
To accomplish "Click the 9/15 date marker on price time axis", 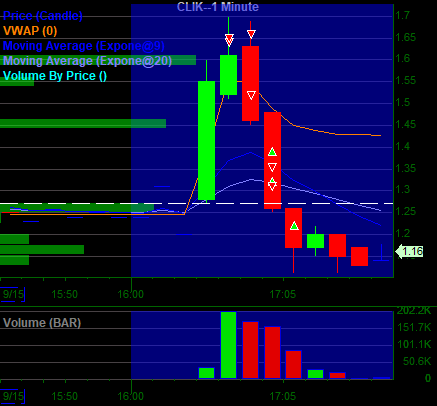I will 13,294.
